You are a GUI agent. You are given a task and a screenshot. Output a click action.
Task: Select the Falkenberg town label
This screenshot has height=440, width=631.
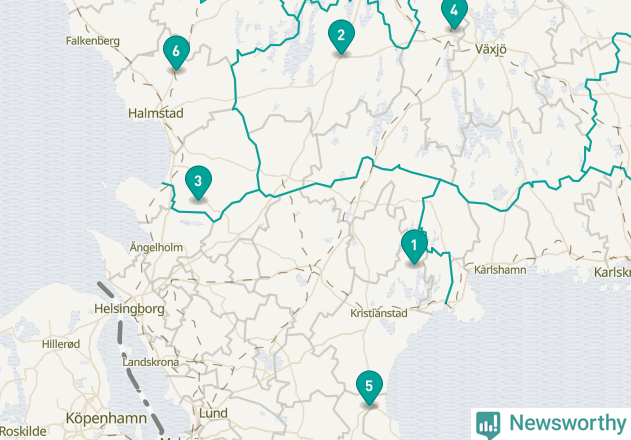(x=93, y=41)
